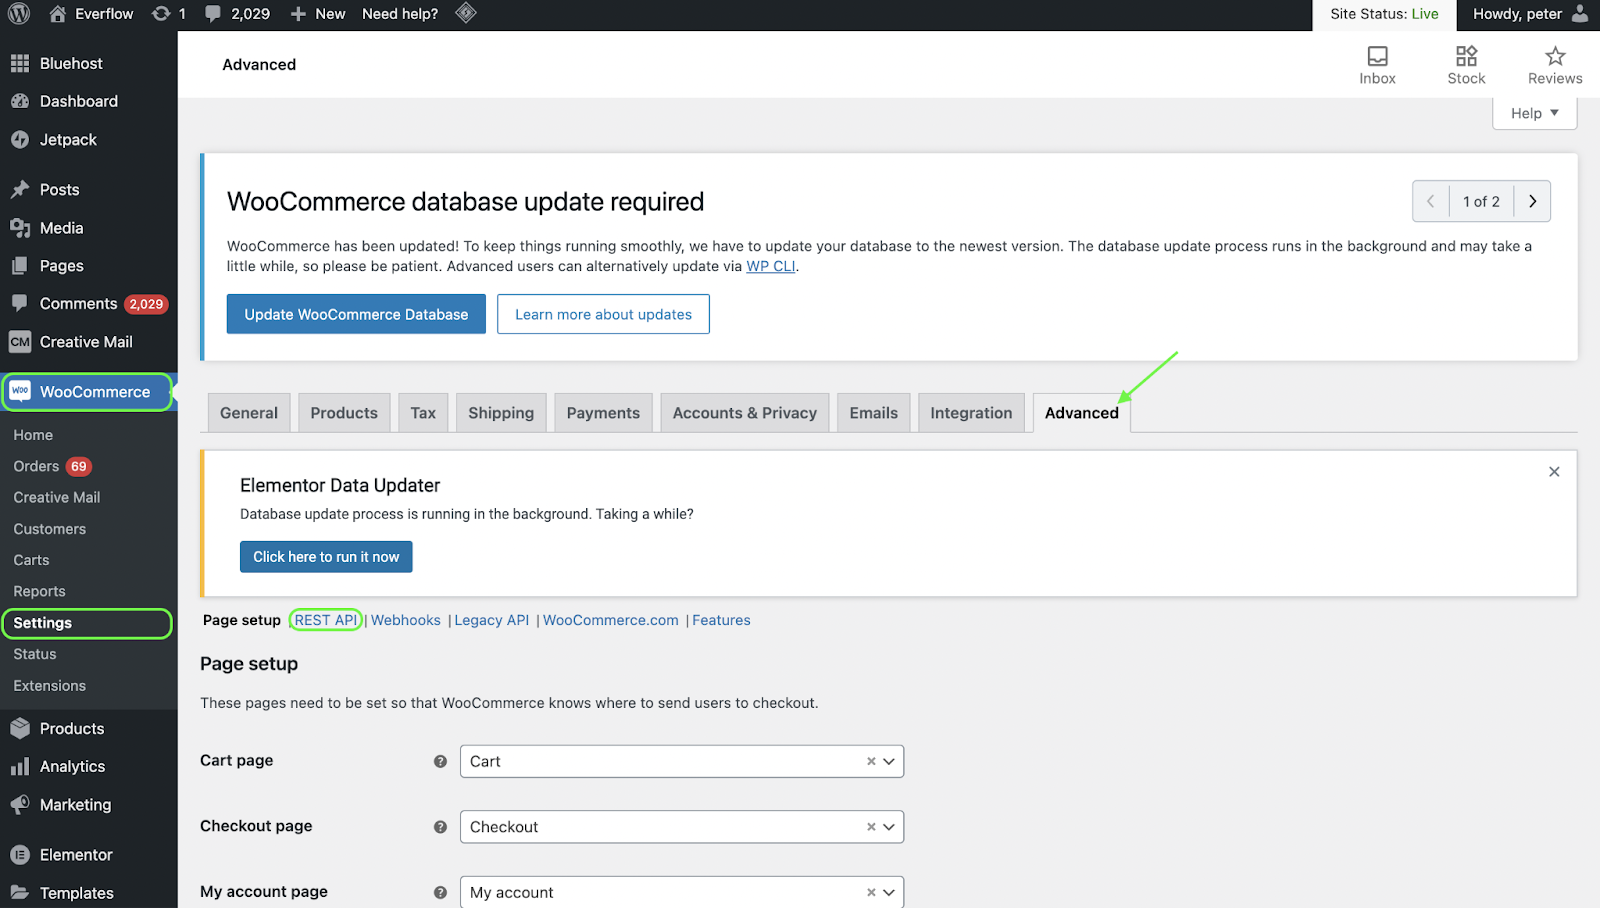Click the Click here to run it now button
Image resolution: width=1600 pixels, height=908 pixels.
[326, 557]
